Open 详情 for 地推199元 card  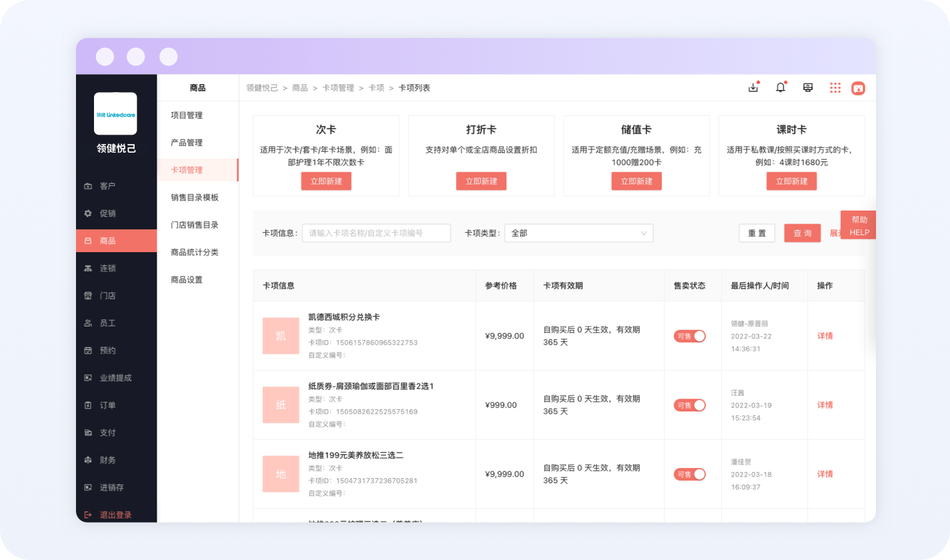coord(825,474)
